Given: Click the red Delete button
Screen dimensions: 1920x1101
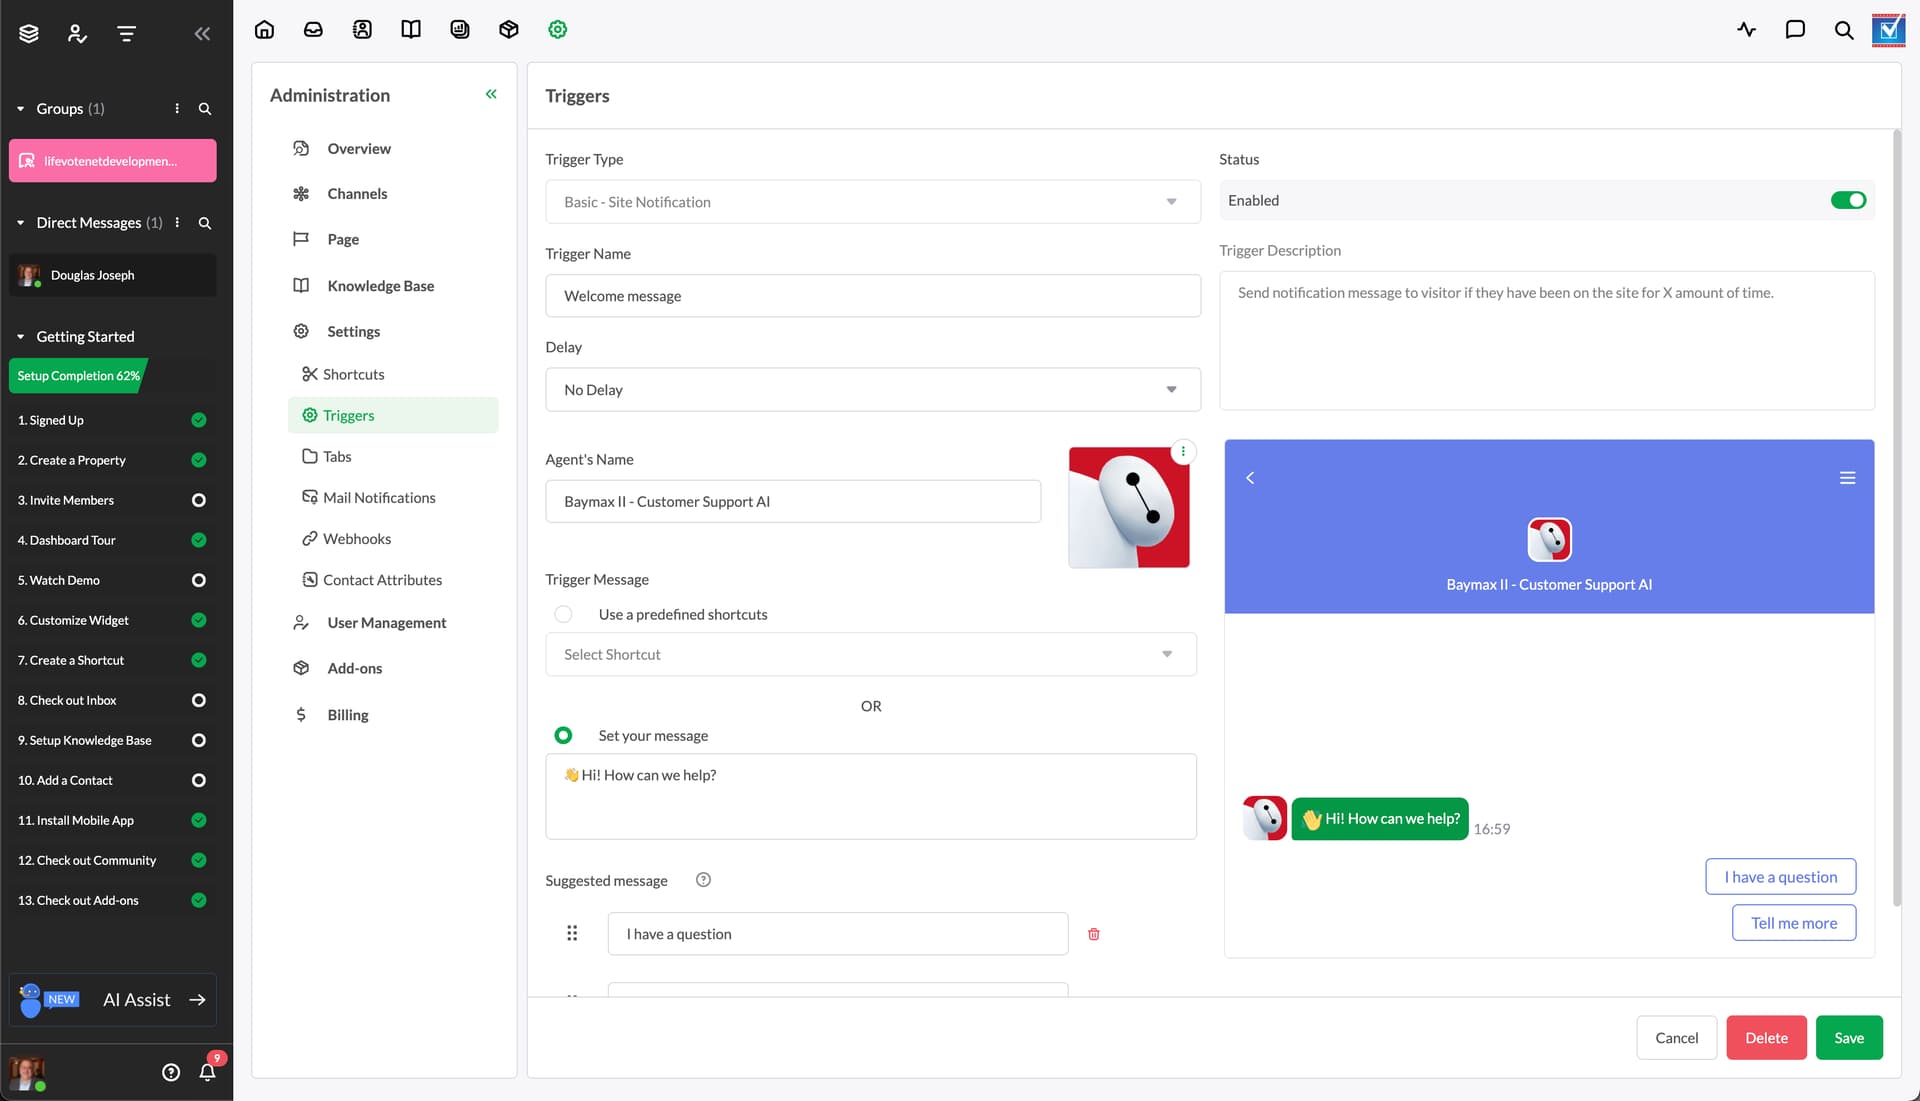Looking at the screenshot, I should click(x=1766, y=1038).
